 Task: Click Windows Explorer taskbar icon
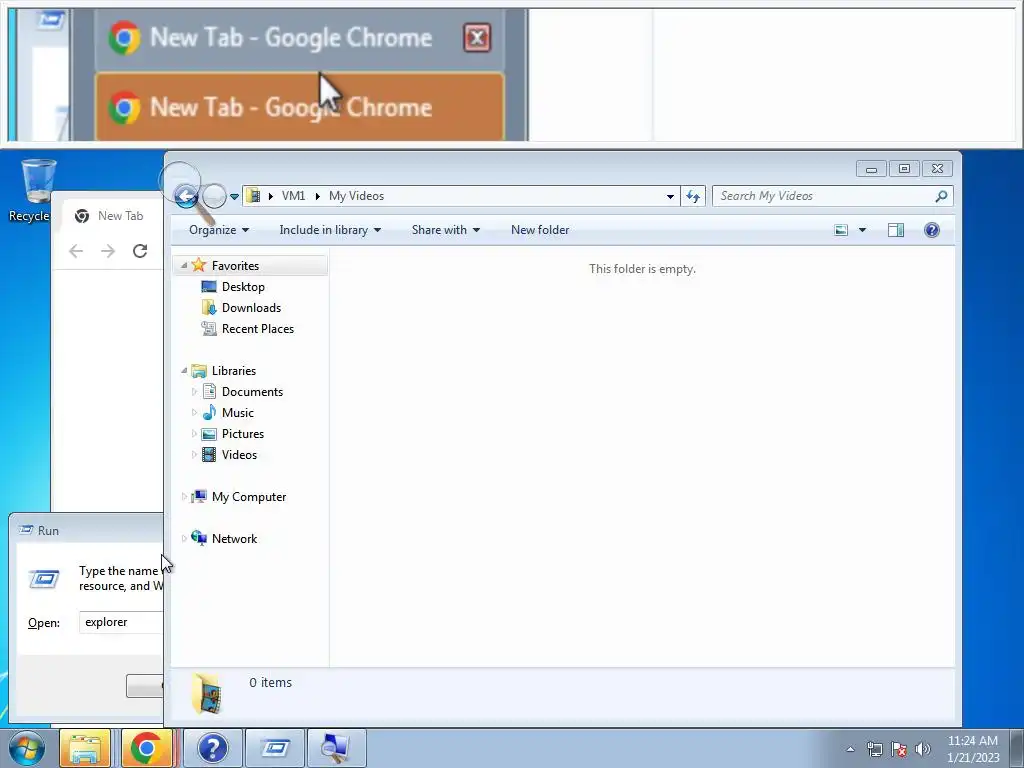pyautogui.click(x=85, y=748)
